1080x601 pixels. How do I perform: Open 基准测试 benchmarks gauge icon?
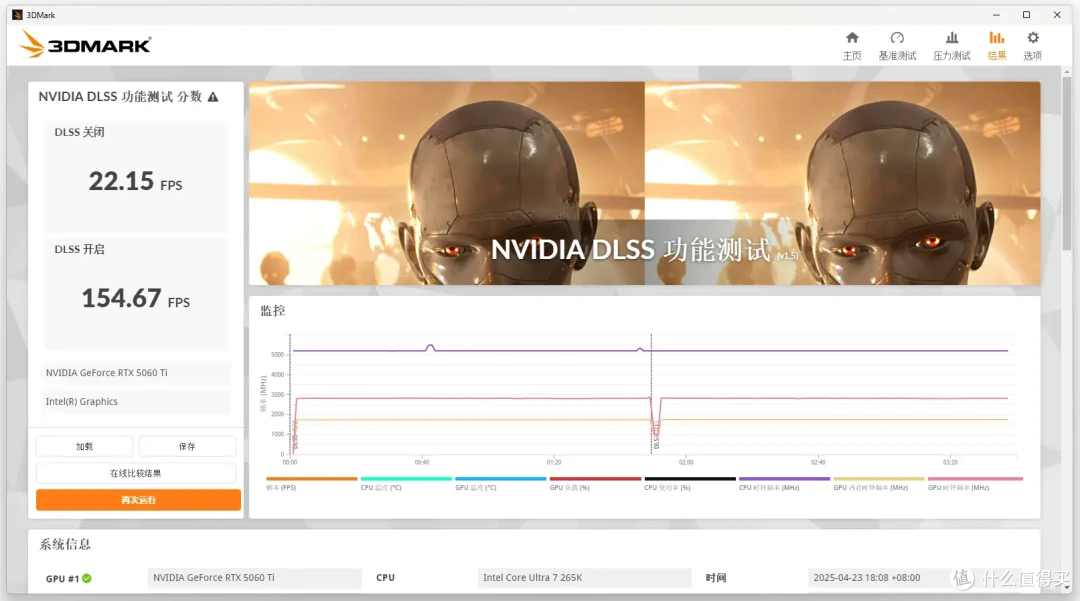897,39
